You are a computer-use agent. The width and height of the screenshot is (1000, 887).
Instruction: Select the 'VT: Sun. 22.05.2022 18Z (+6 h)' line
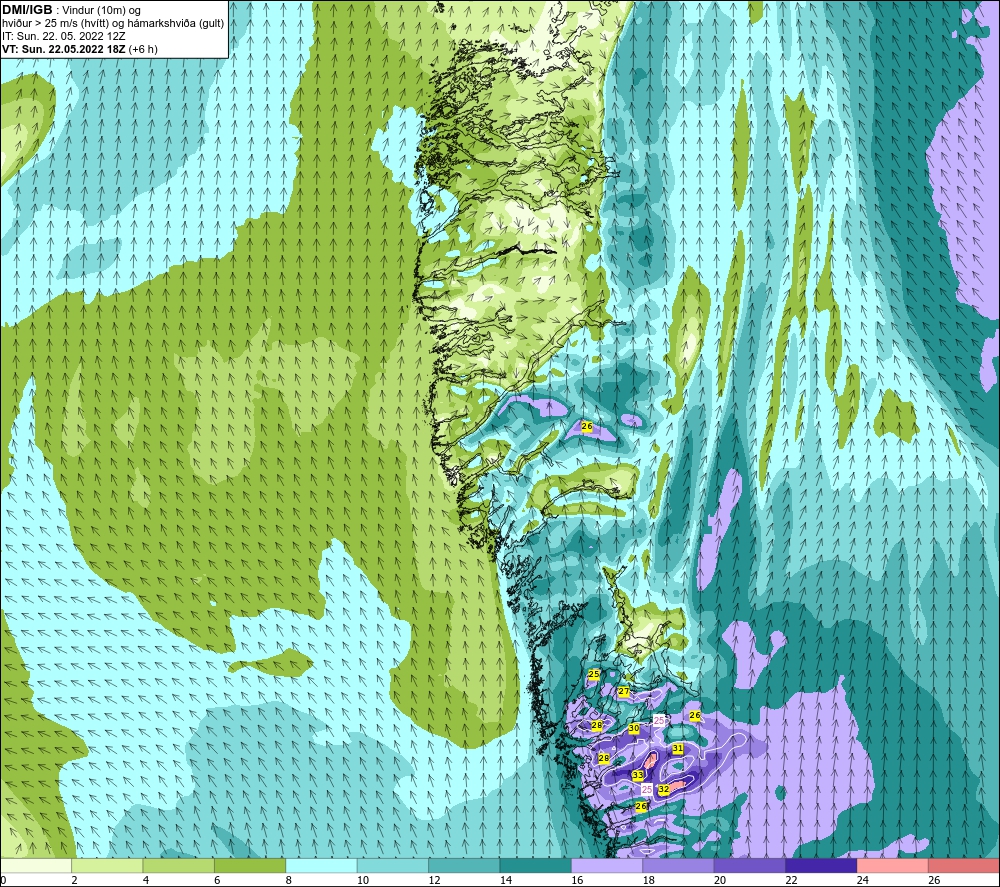(80, 49)
